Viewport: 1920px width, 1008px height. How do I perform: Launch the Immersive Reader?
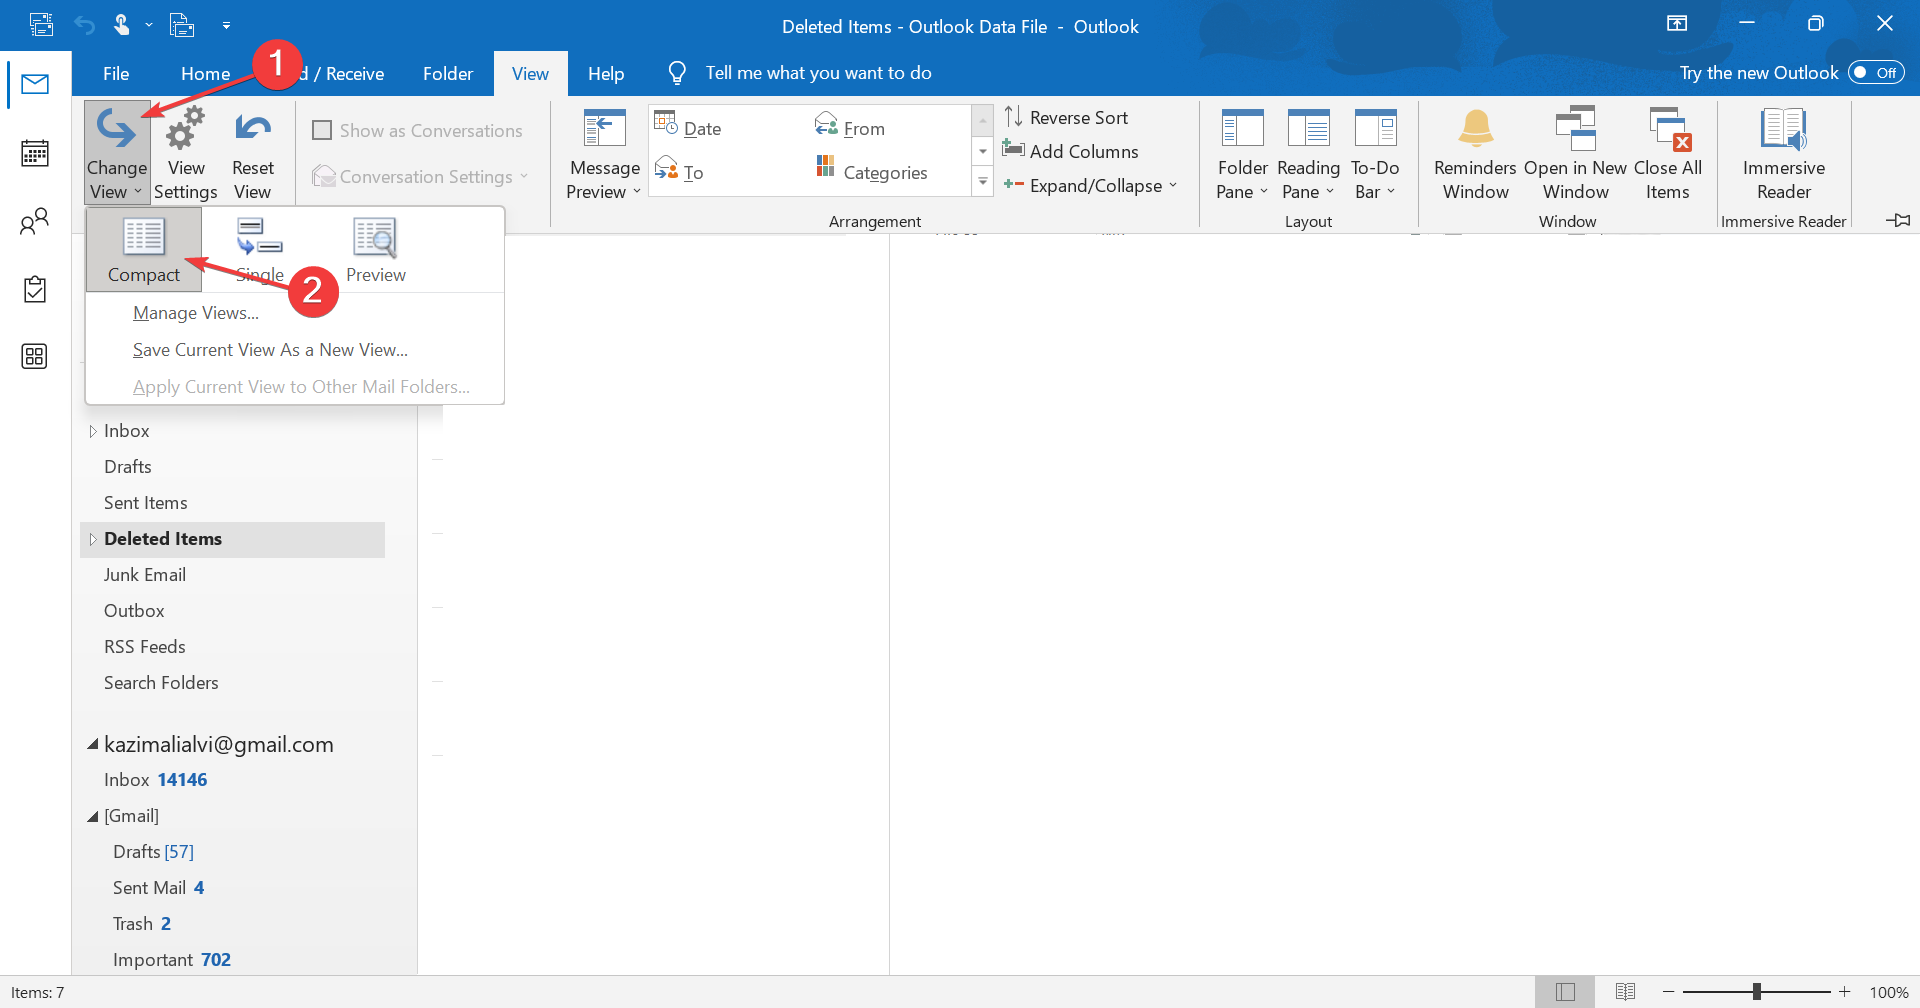tap(1784, 153)
